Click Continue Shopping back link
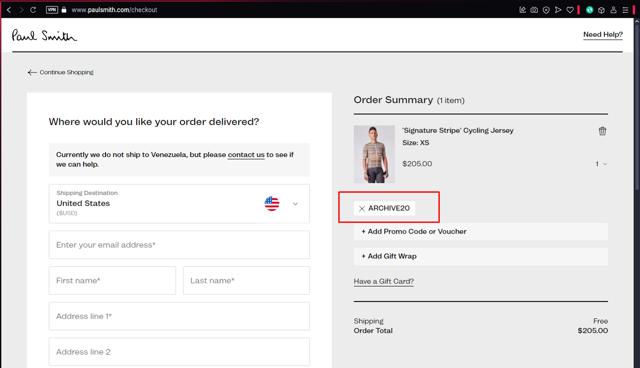This screenshot has width=640, height=368. tap(60, 72)
